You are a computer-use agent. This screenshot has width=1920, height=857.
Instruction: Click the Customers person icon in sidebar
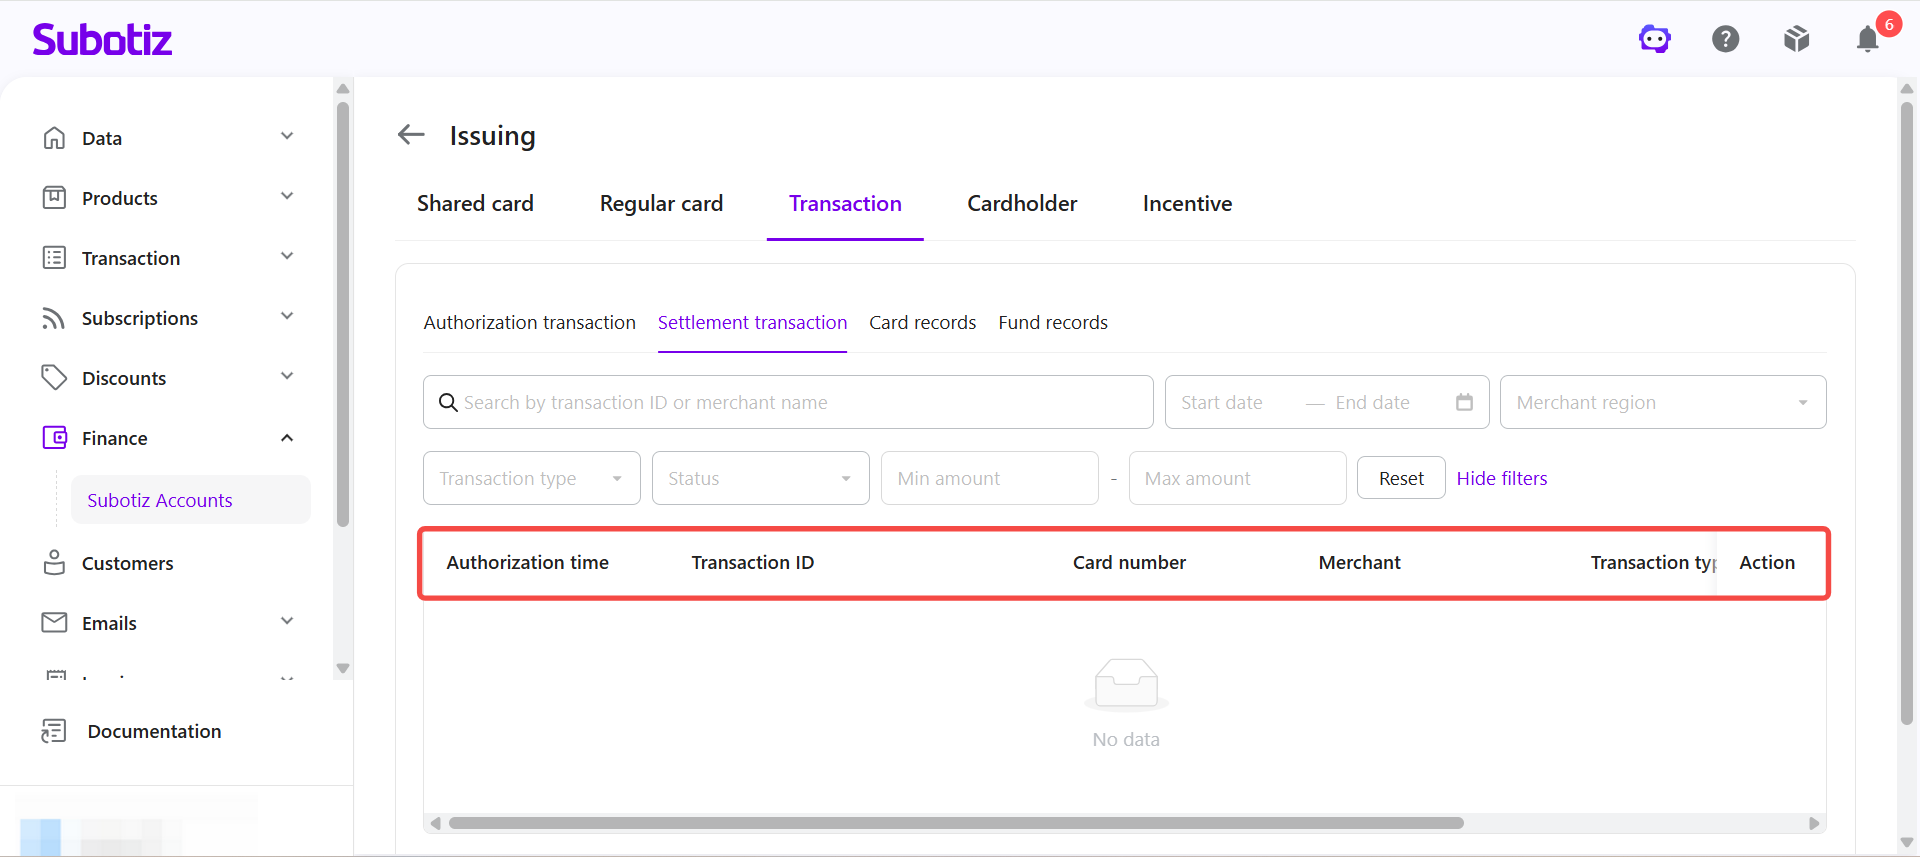point(54,563)
